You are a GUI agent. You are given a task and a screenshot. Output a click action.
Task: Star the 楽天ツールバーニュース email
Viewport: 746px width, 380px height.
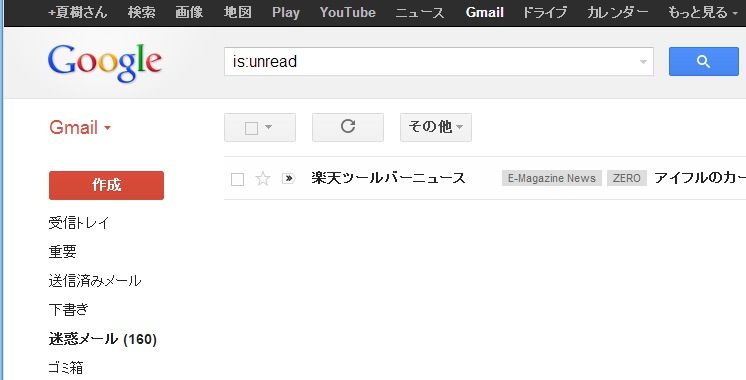(263, 179)
